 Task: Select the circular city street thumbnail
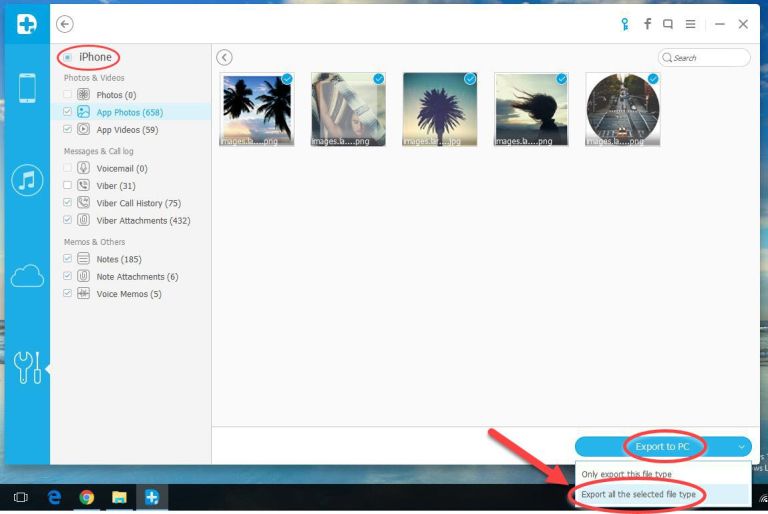(623, 109)
